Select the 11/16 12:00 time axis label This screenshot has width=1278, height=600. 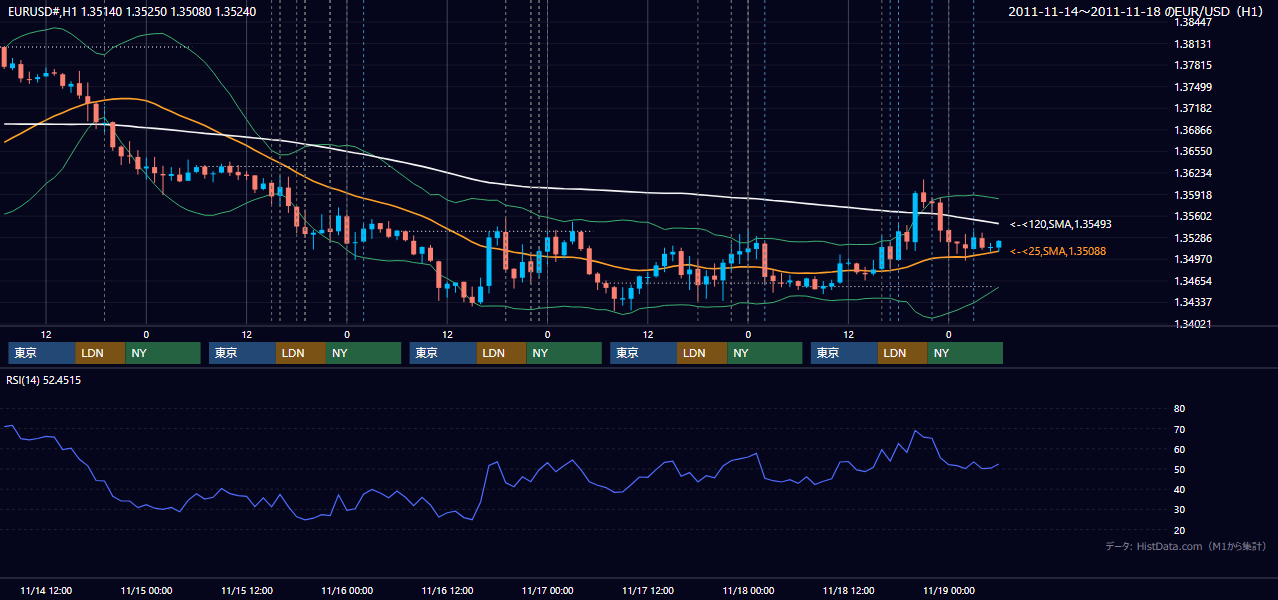(447, 590)
